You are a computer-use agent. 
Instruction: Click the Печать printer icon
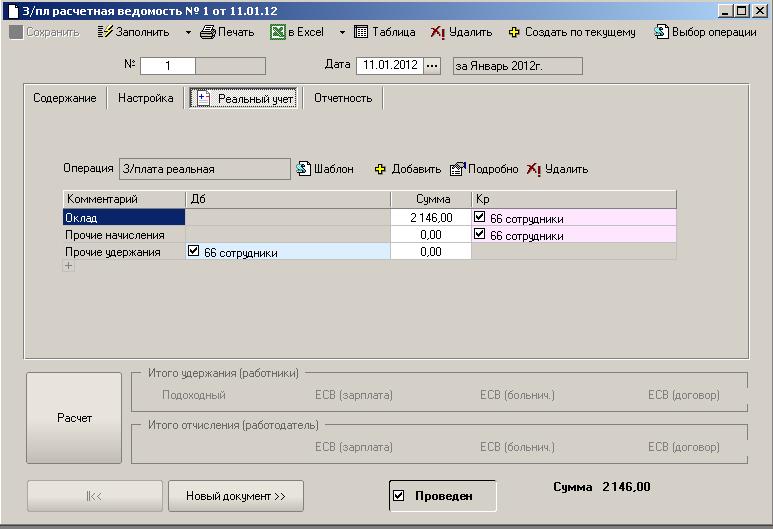(208, 32)
